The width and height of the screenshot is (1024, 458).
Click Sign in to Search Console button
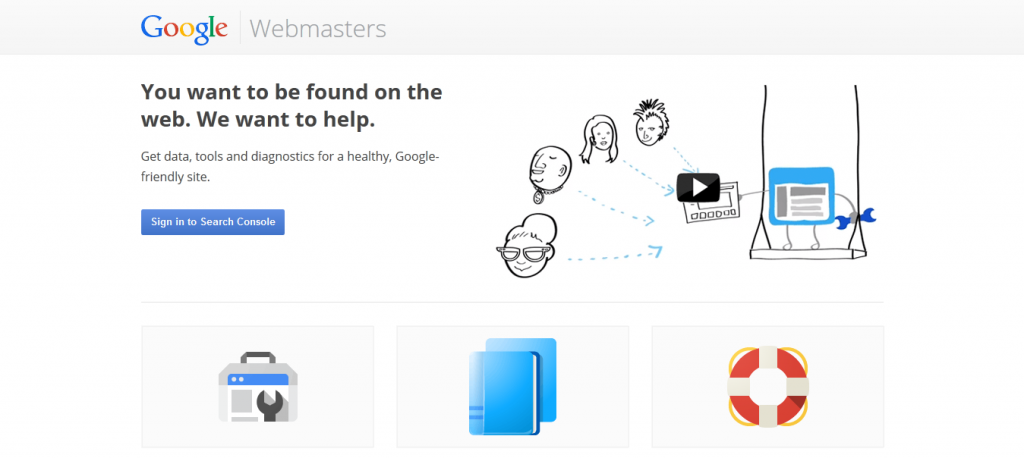(x=213, y=221)
